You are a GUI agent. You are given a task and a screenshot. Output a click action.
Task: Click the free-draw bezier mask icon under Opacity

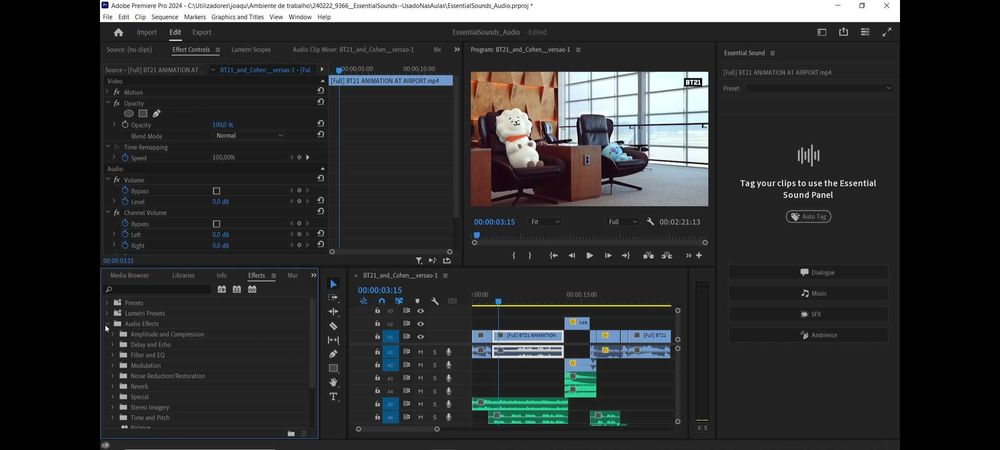pos(156,114)
